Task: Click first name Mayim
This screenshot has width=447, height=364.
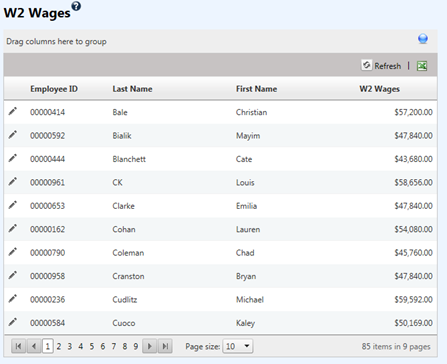Action: click(x=248, y=136)
